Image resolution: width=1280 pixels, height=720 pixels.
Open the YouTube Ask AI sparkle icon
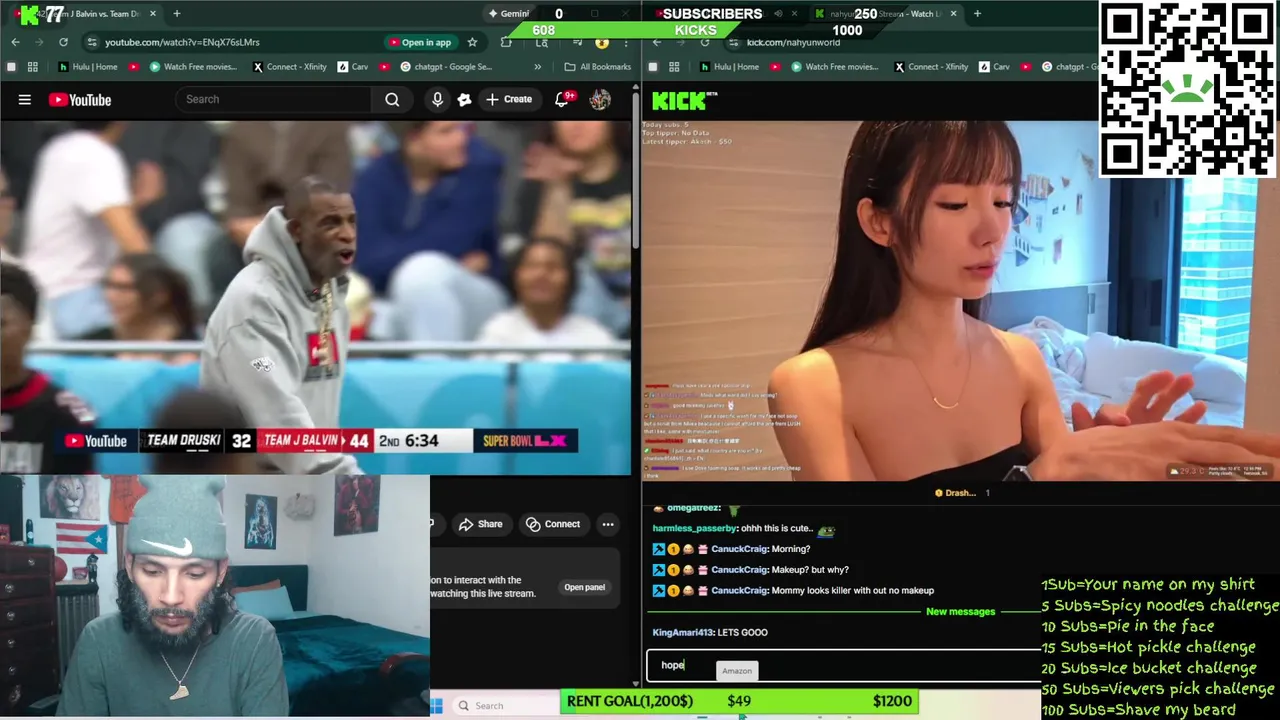point(464,99)
